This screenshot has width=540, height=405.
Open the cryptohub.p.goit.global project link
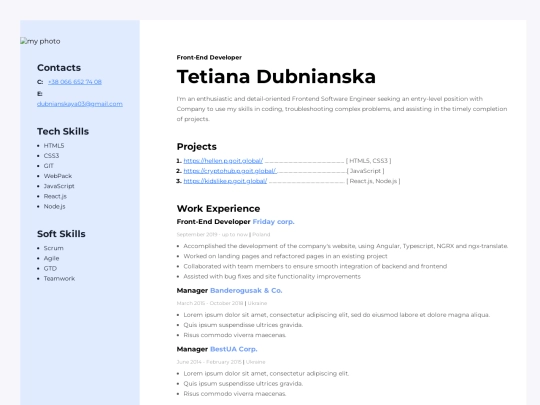pos(230,171)
